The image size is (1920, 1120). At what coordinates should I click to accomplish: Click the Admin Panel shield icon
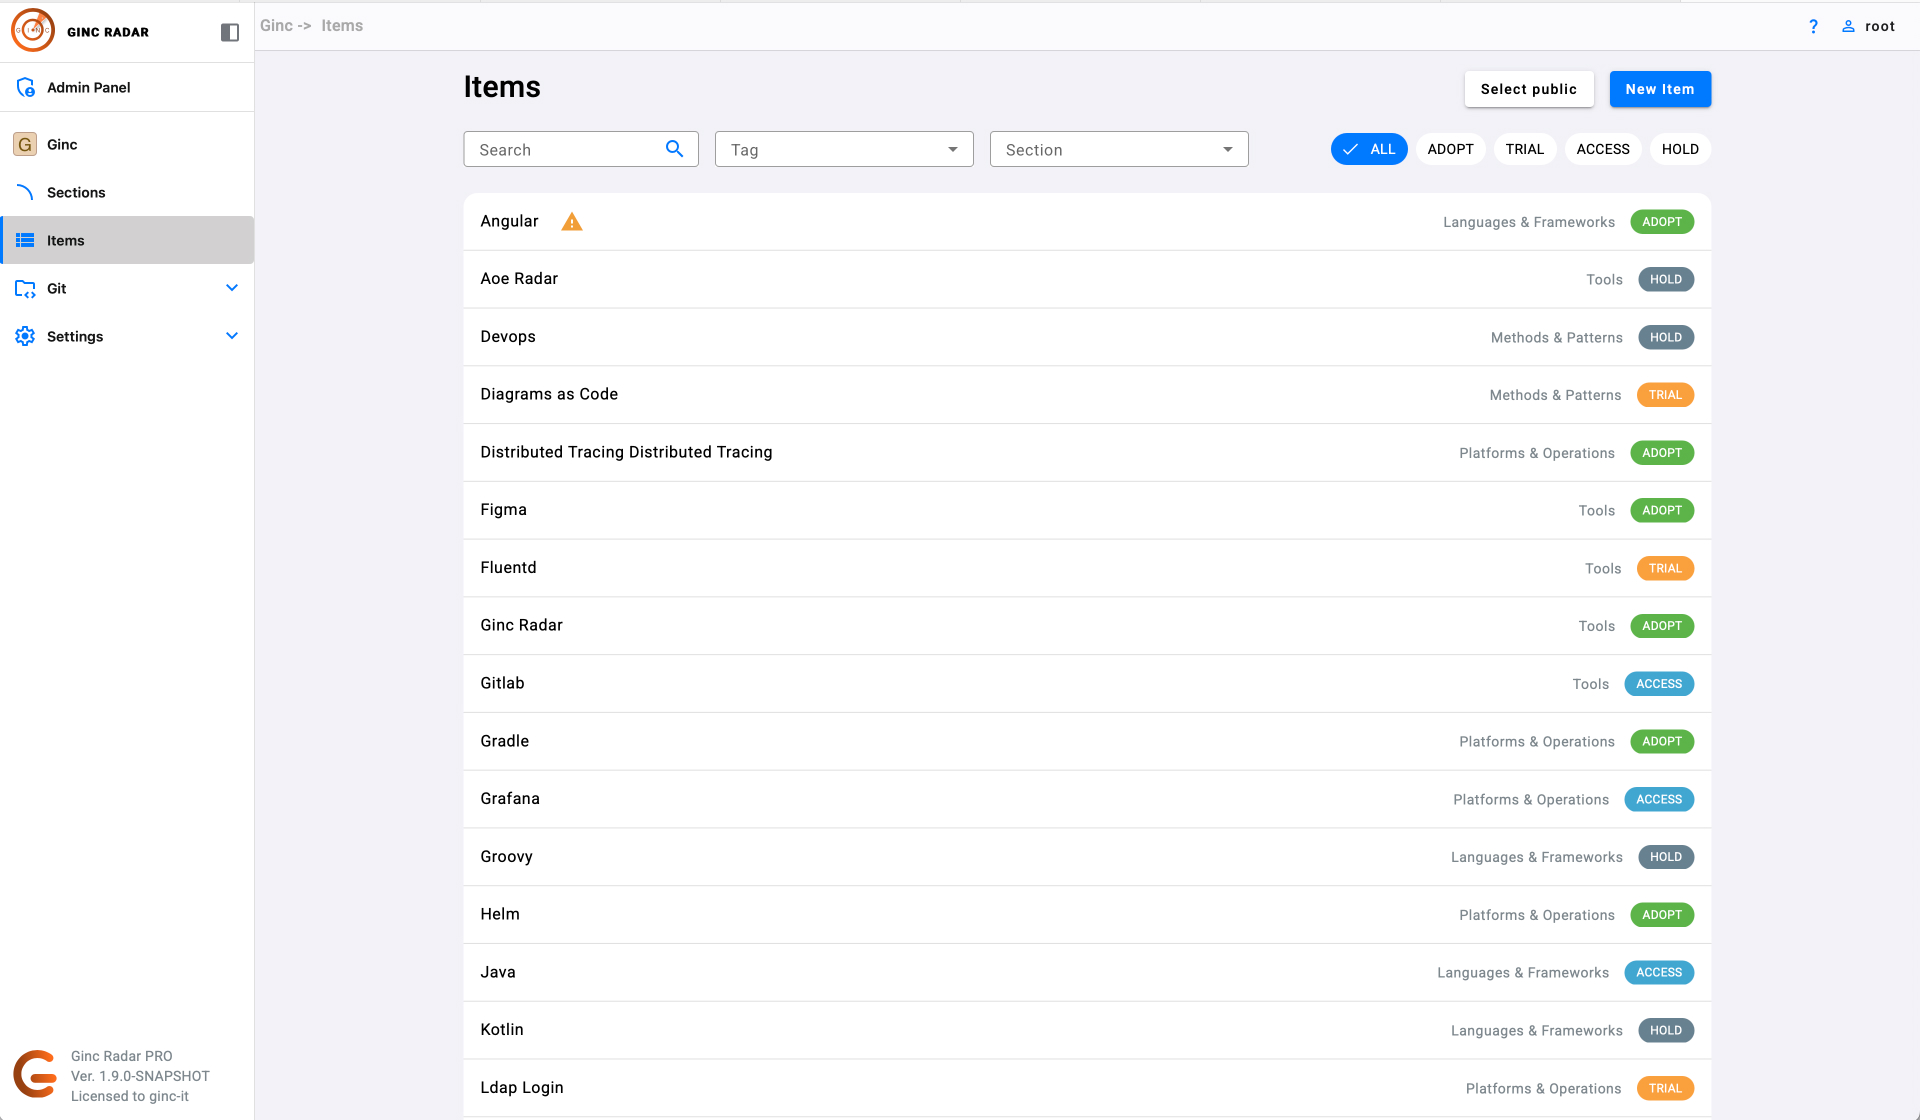point(26,87)
